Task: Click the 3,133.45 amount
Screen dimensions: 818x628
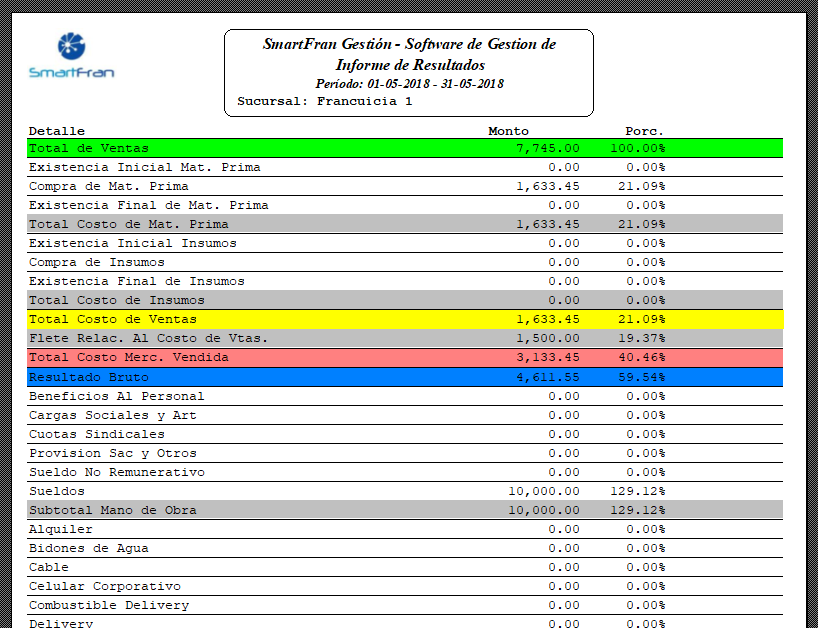Action: tap(548, 357)
